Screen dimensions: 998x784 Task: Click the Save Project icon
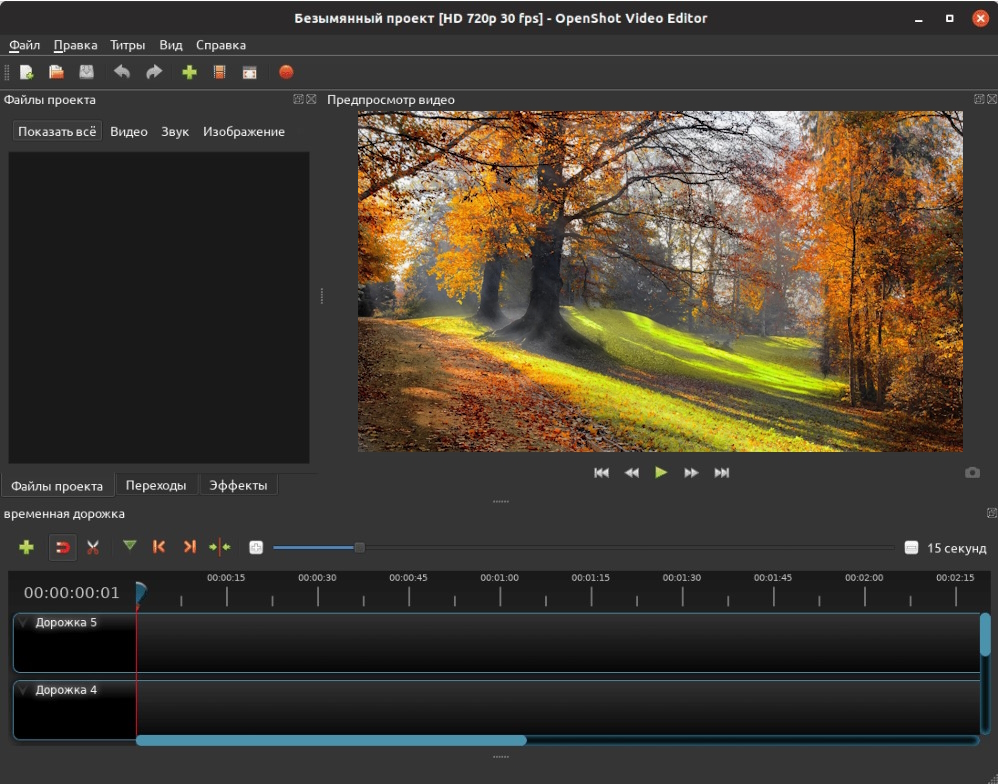[87, 72]
